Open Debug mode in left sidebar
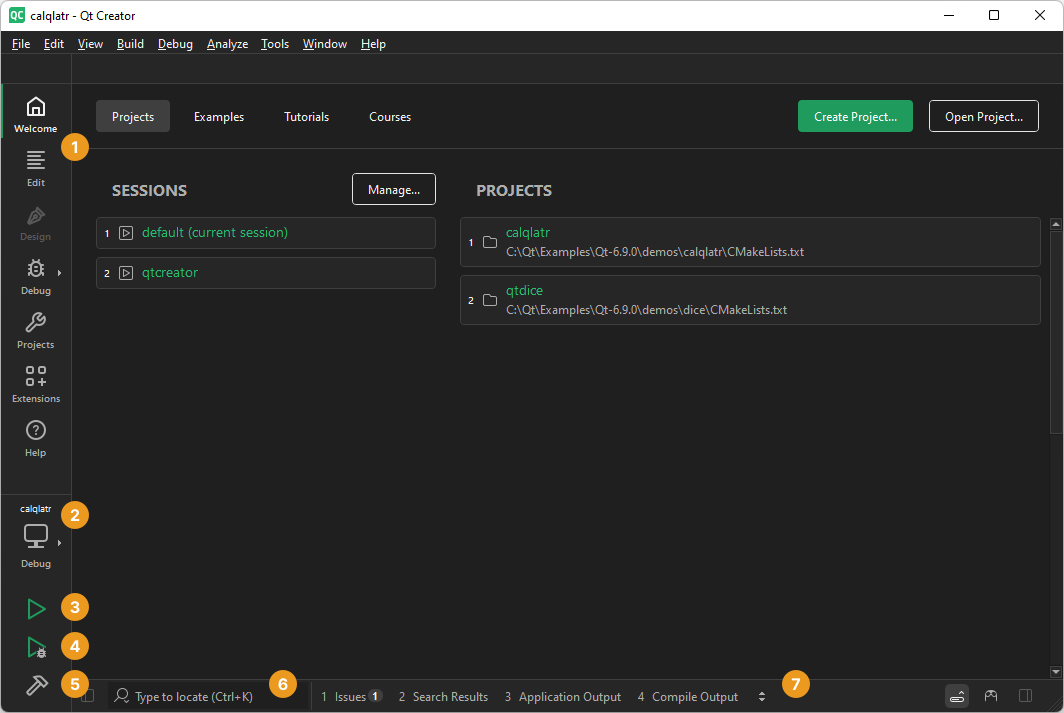This screenshot has width=1064, height=713. (36, 276)
